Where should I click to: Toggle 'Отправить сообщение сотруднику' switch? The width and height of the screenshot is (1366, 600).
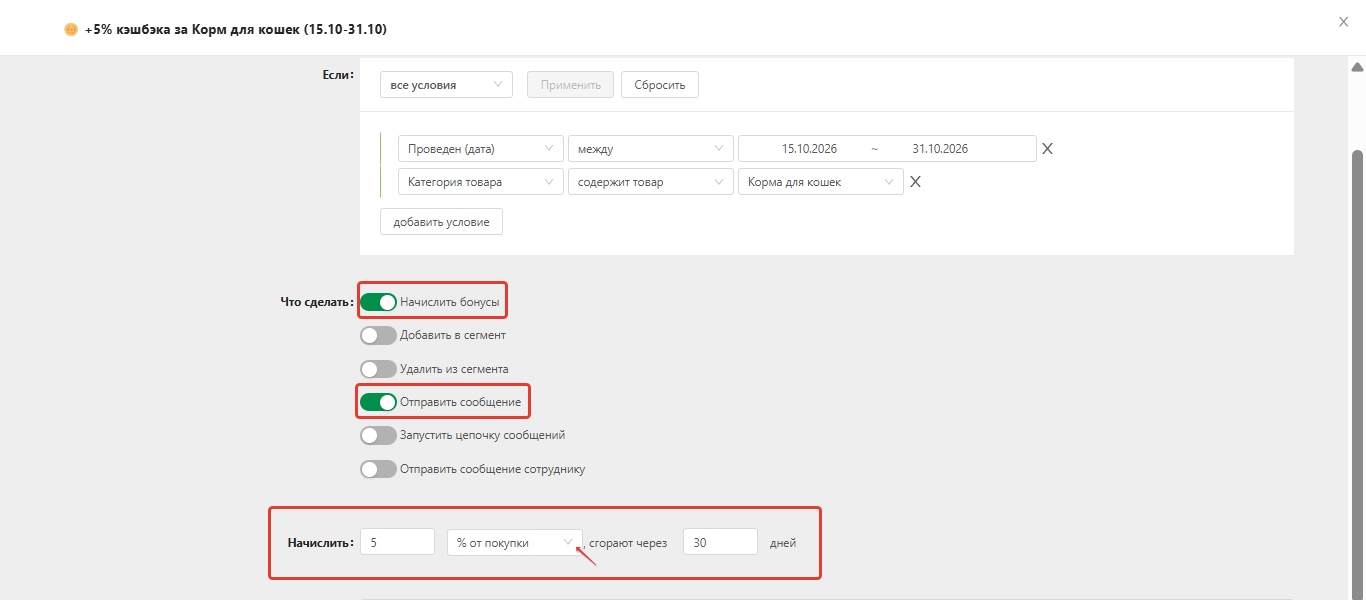point(378,469)
